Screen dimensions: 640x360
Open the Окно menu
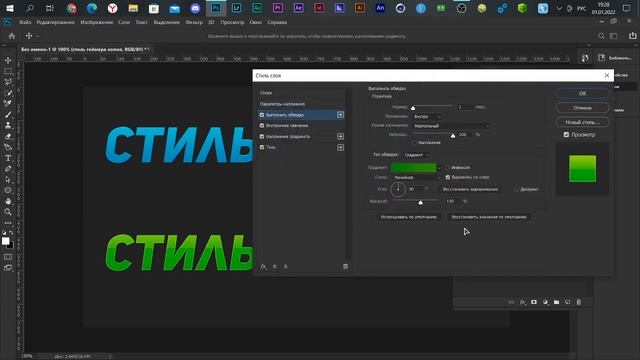[256, 22]
